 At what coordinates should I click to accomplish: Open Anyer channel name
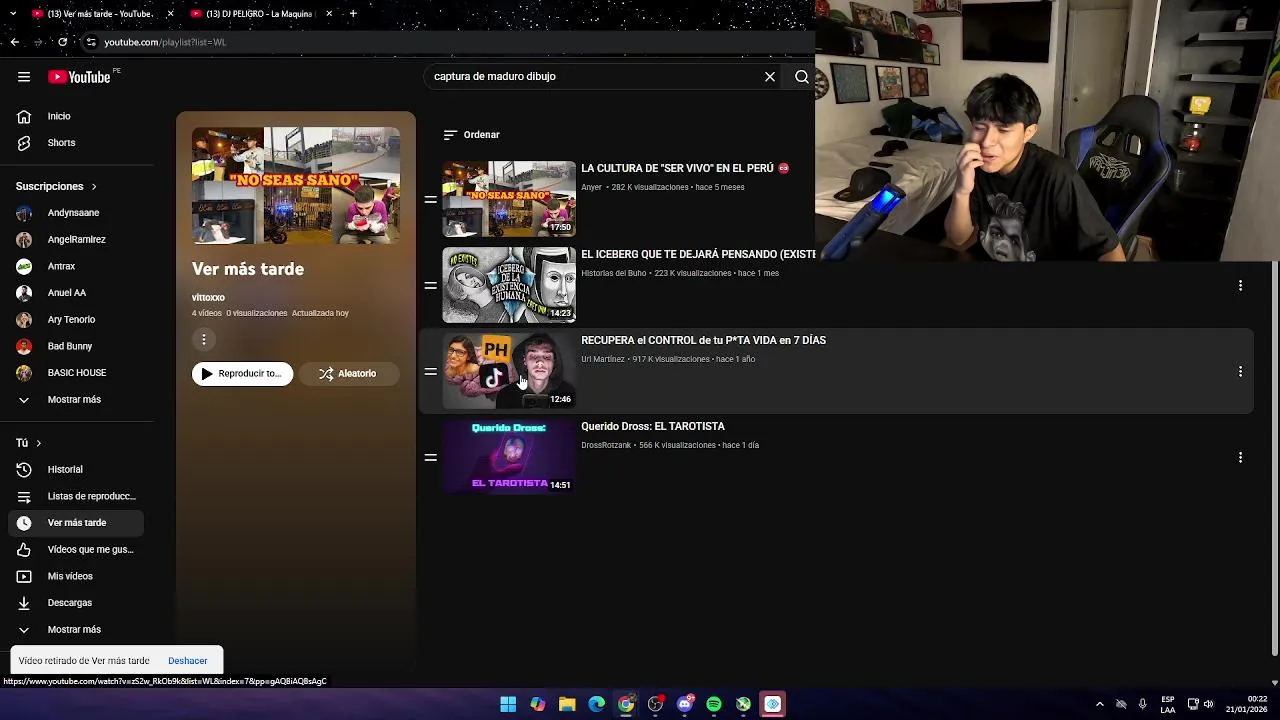coord(591,188)
